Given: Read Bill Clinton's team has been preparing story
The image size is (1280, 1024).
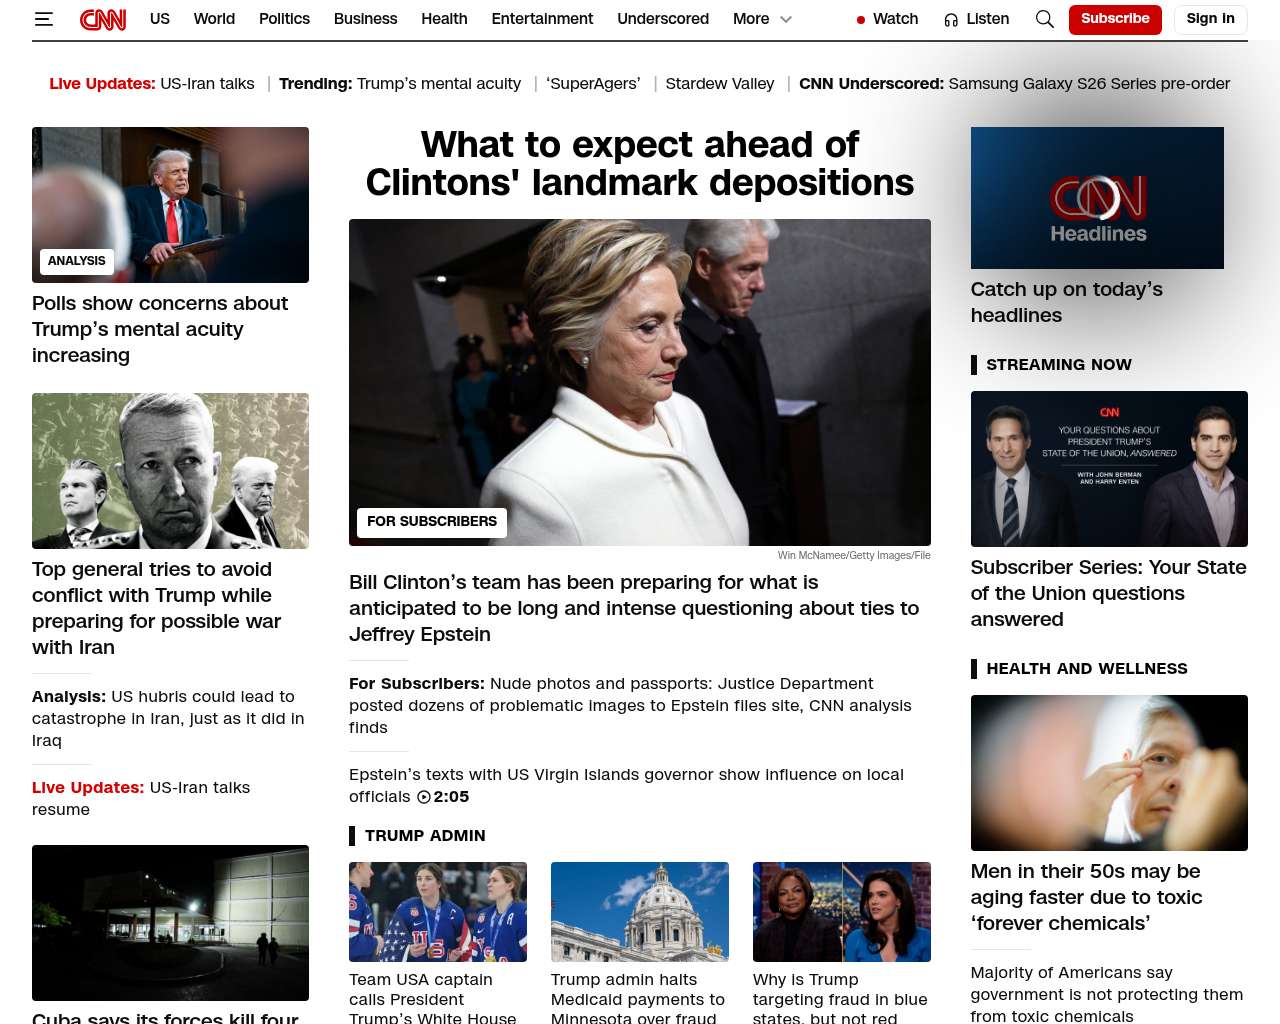Looking at the screenshot, I should pyautogui.click(x=634, y=608).
